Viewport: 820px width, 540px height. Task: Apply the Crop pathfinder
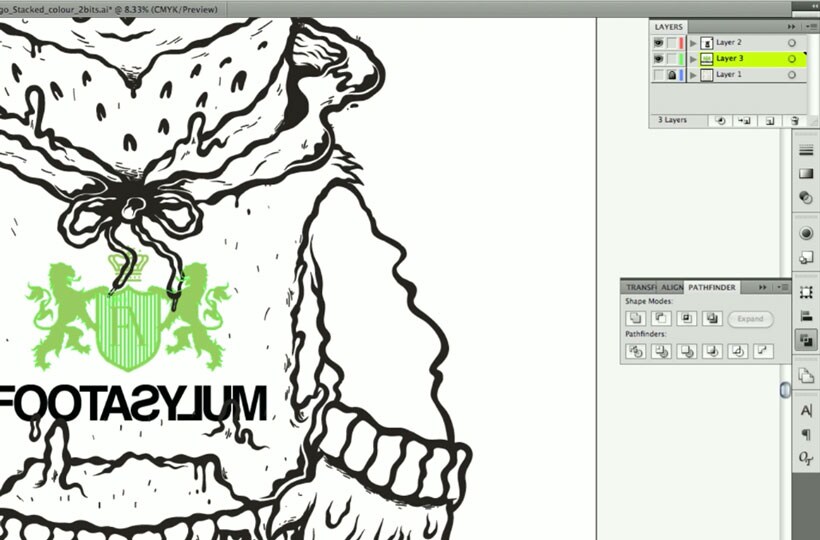[x=712, y=351]
